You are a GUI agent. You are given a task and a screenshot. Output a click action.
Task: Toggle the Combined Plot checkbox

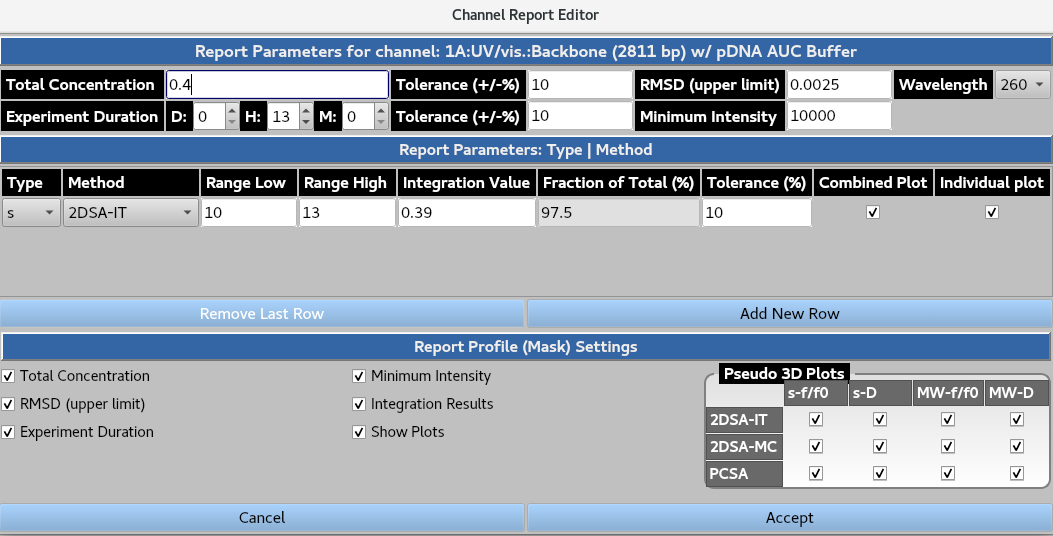click(873, 212)
